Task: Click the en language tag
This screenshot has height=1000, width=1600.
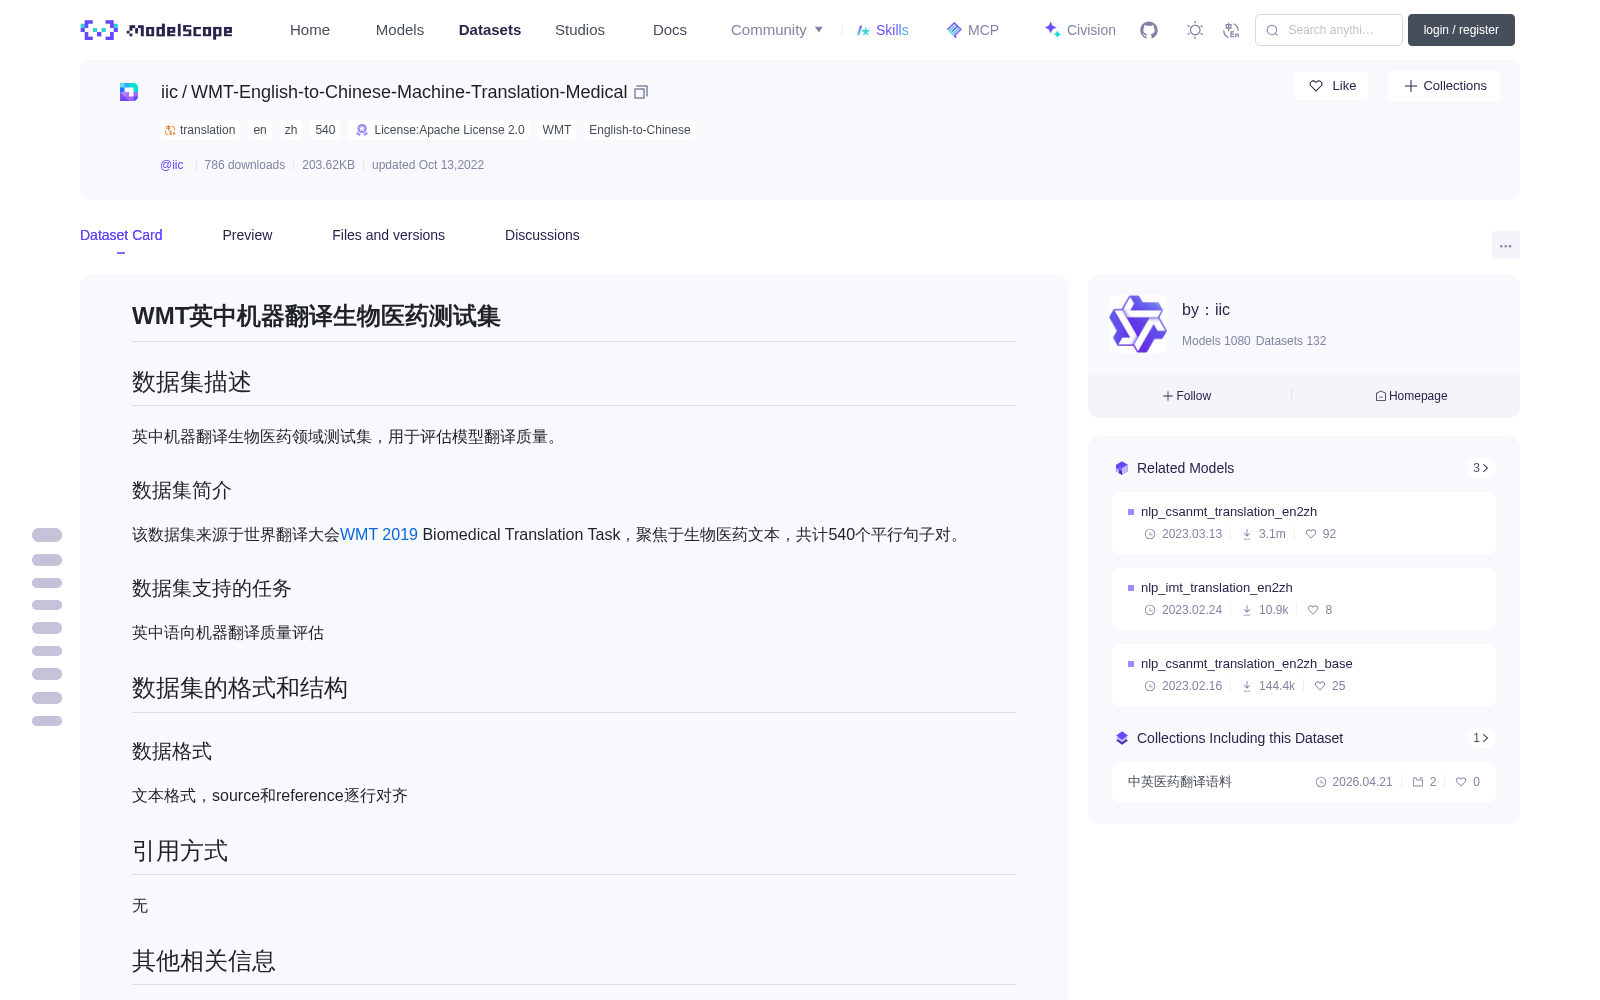Action: [x=260, y=130]
